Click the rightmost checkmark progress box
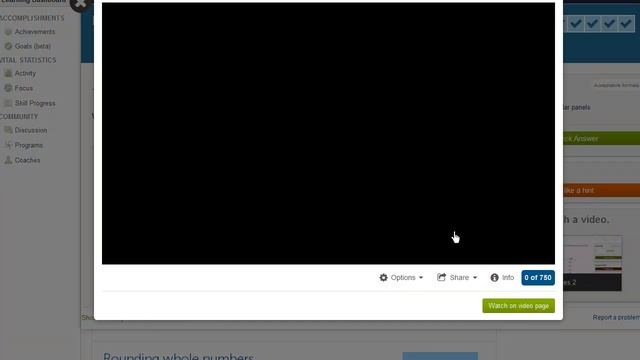Viewport: 640px width, 360px height. 626,24
